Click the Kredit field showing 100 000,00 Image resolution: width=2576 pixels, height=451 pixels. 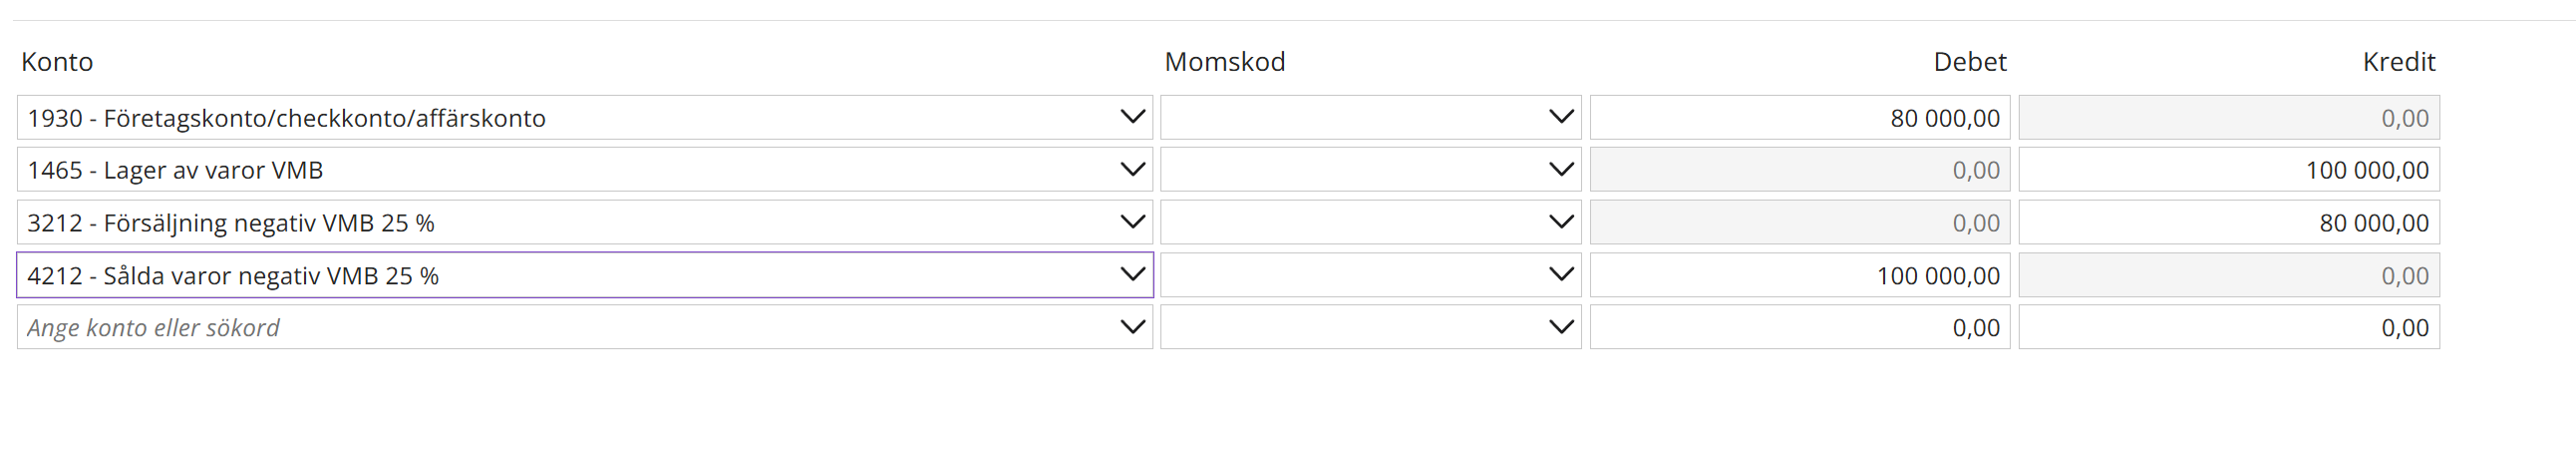coord(2228,170)
